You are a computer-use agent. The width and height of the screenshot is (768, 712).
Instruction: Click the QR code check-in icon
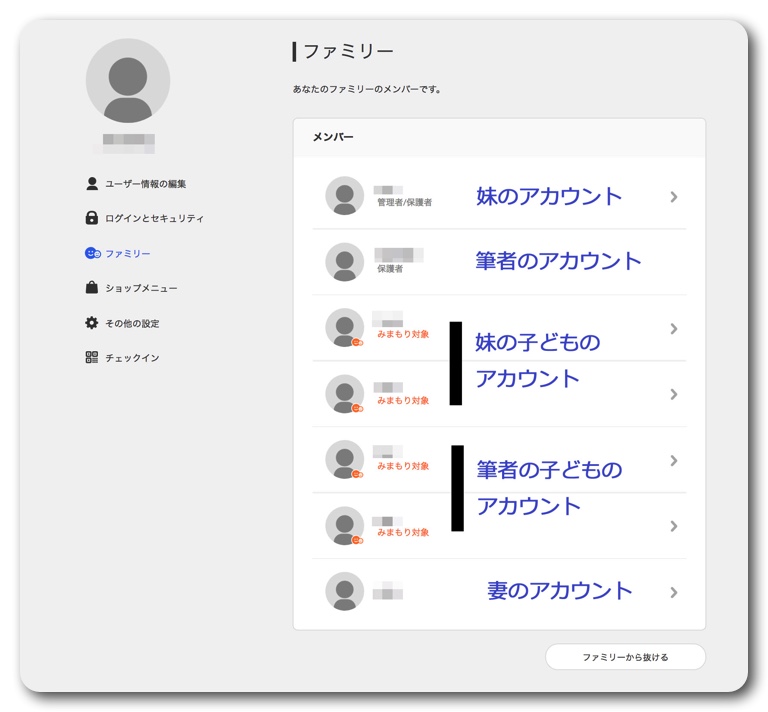92,357
